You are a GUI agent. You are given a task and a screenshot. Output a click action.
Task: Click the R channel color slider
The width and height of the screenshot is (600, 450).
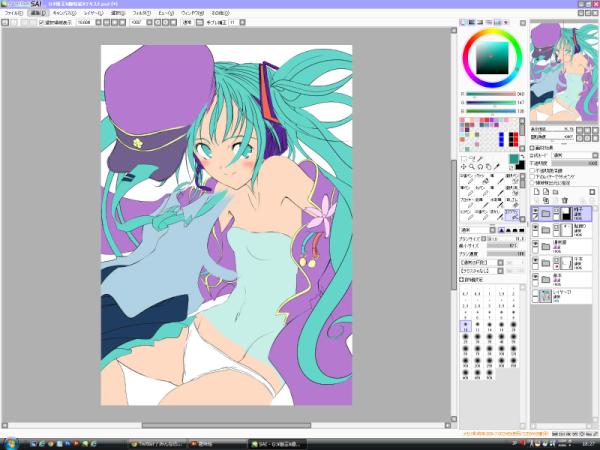491,94
